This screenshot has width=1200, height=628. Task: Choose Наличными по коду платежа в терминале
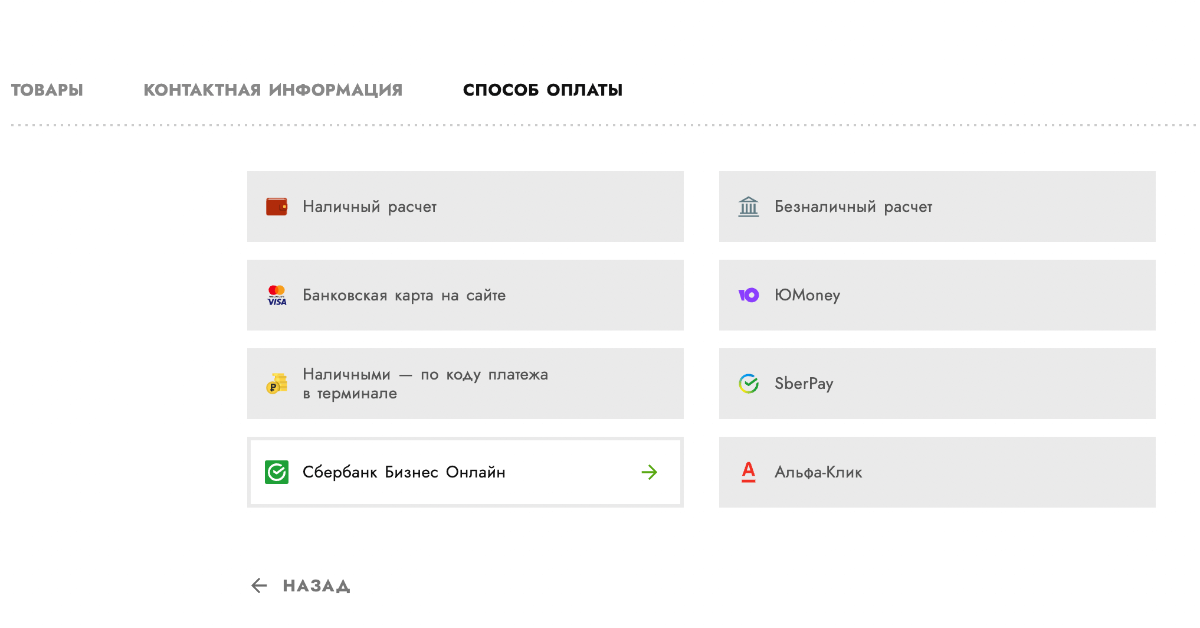[x=465, y=383]
